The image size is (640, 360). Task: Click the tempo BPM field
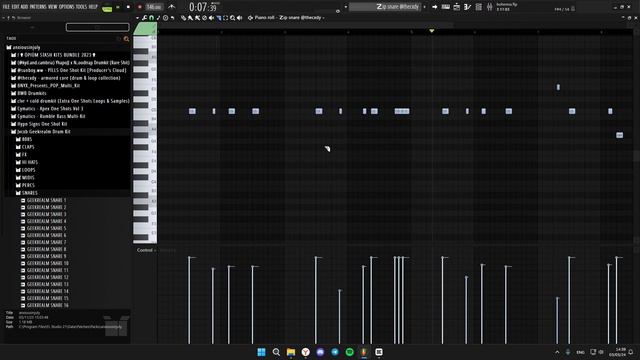pos(154,7)
